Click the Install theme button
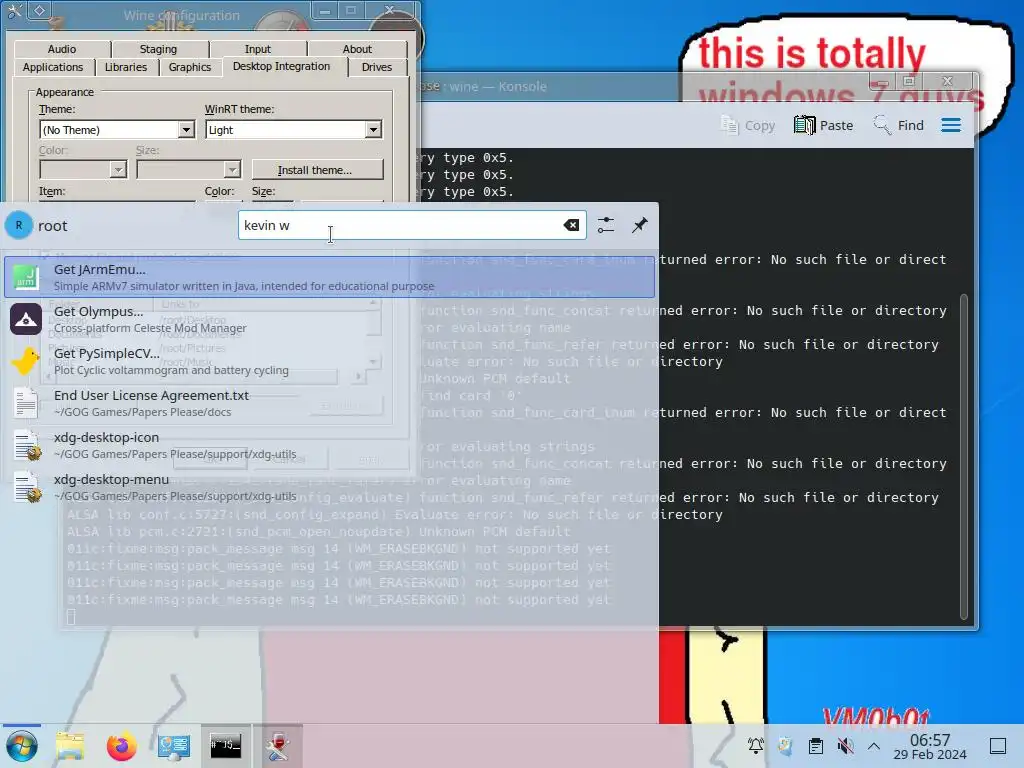Screen dimensions: 1024x768 (x=317, y=170)
